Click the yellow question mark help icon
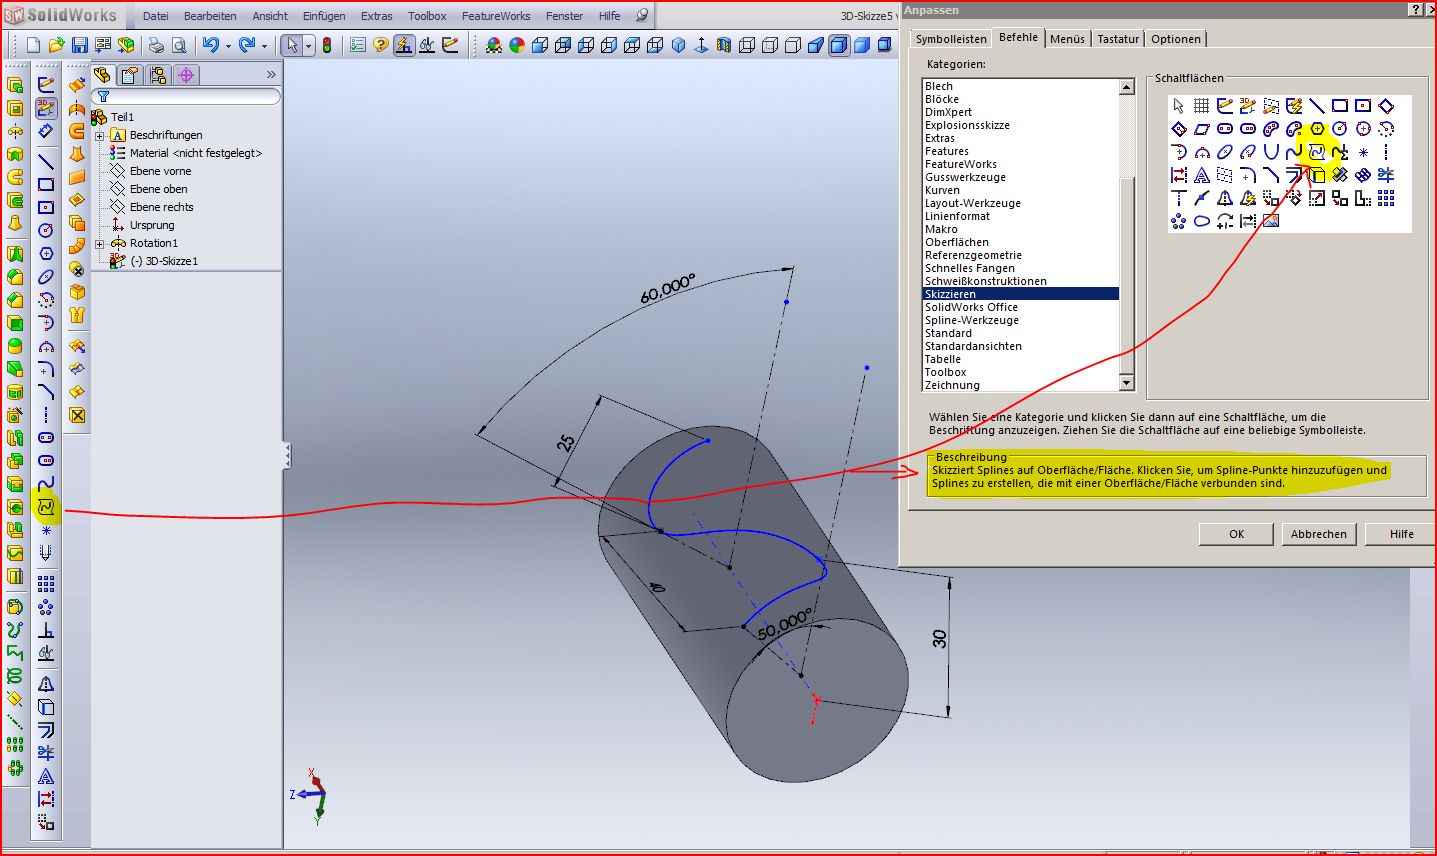Image resolution: width=1437 pixels, height=856 pixels. coord(381,45)
